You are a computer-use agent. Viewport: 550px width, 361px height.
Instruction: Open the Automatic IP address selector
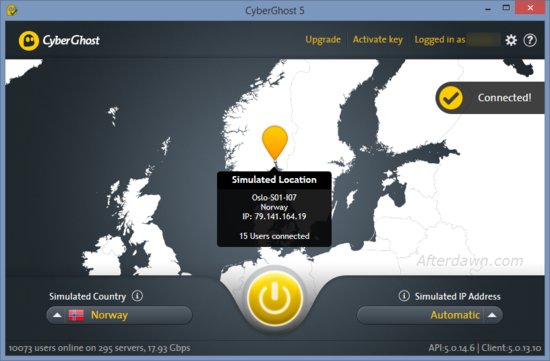(430, 315)
